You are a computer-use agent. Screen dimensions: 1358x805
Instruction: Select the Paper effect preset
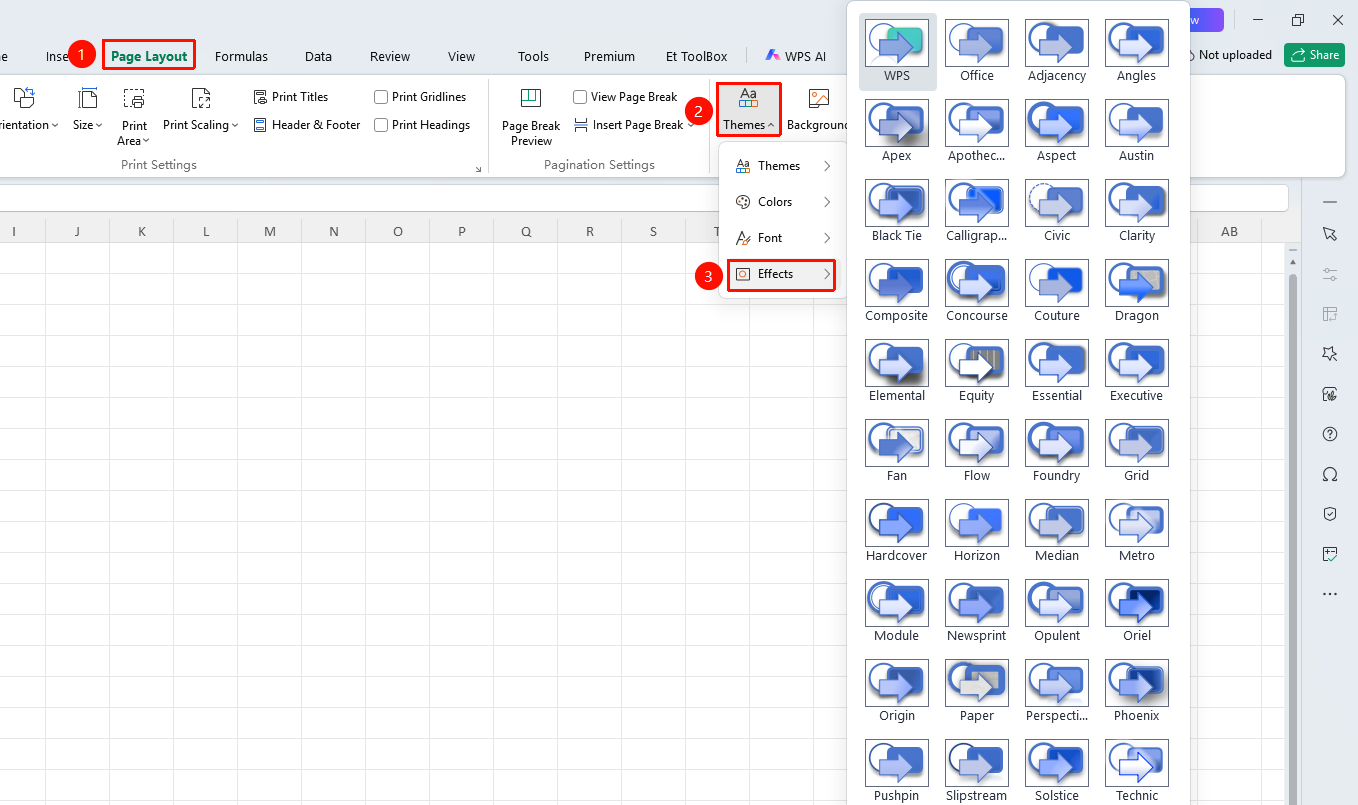(x=977, y=692)
